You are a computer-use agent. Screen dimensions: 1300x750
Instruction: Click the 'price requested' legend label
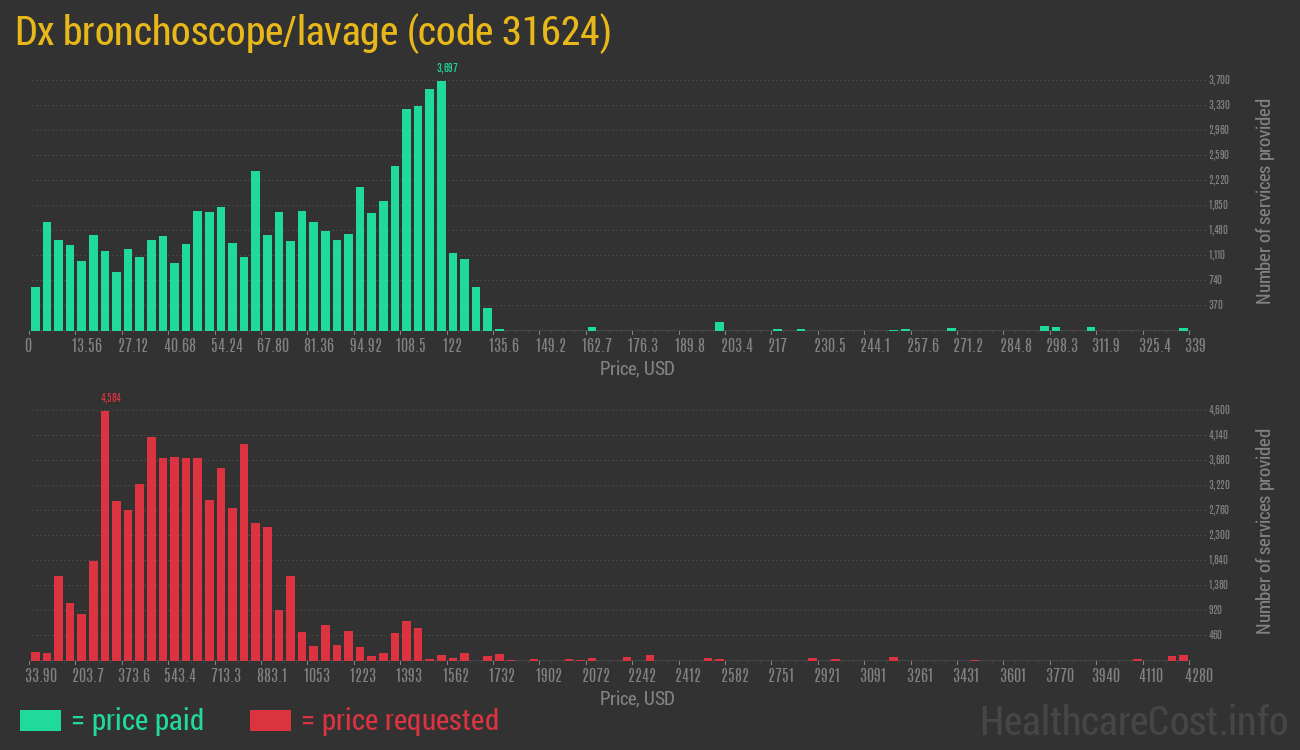click(x=399, y=720)
